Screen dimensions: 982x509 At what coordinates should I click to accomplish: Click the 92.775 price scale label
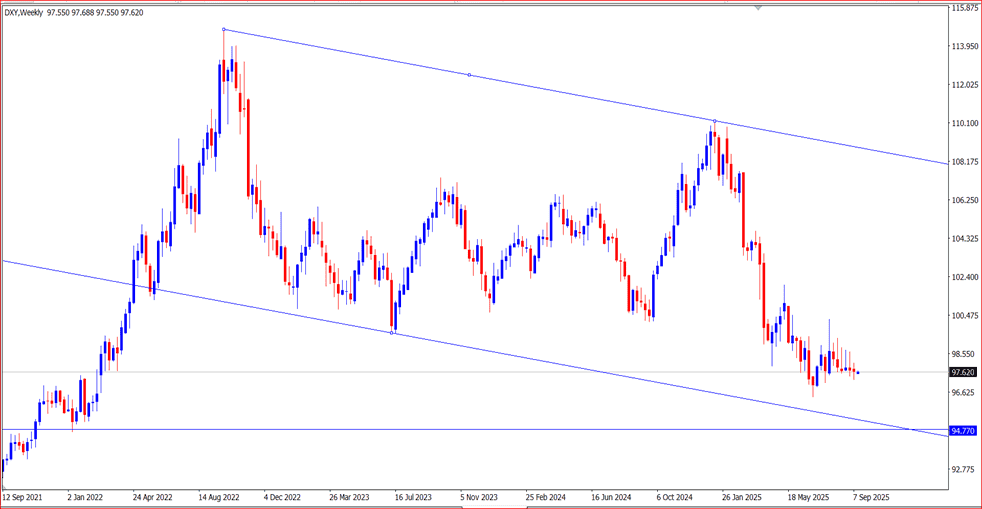[x=964, y=469]
